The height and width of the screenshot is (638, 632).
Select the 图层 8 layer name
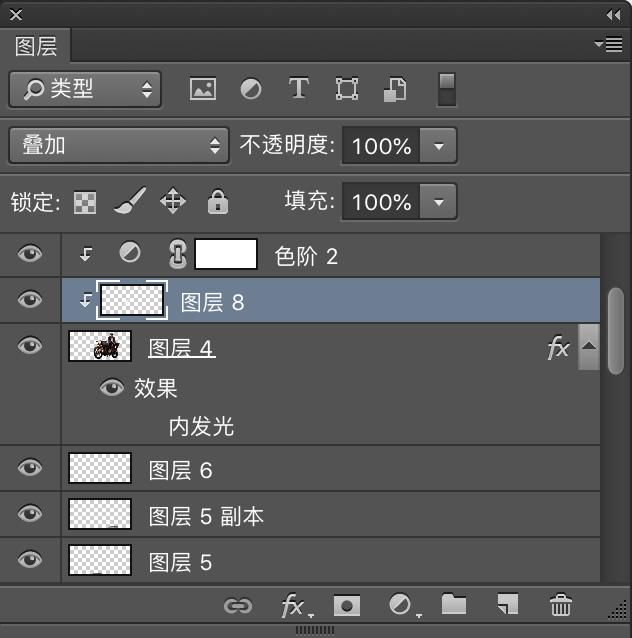pyautogui.click(x=212, y=303)
